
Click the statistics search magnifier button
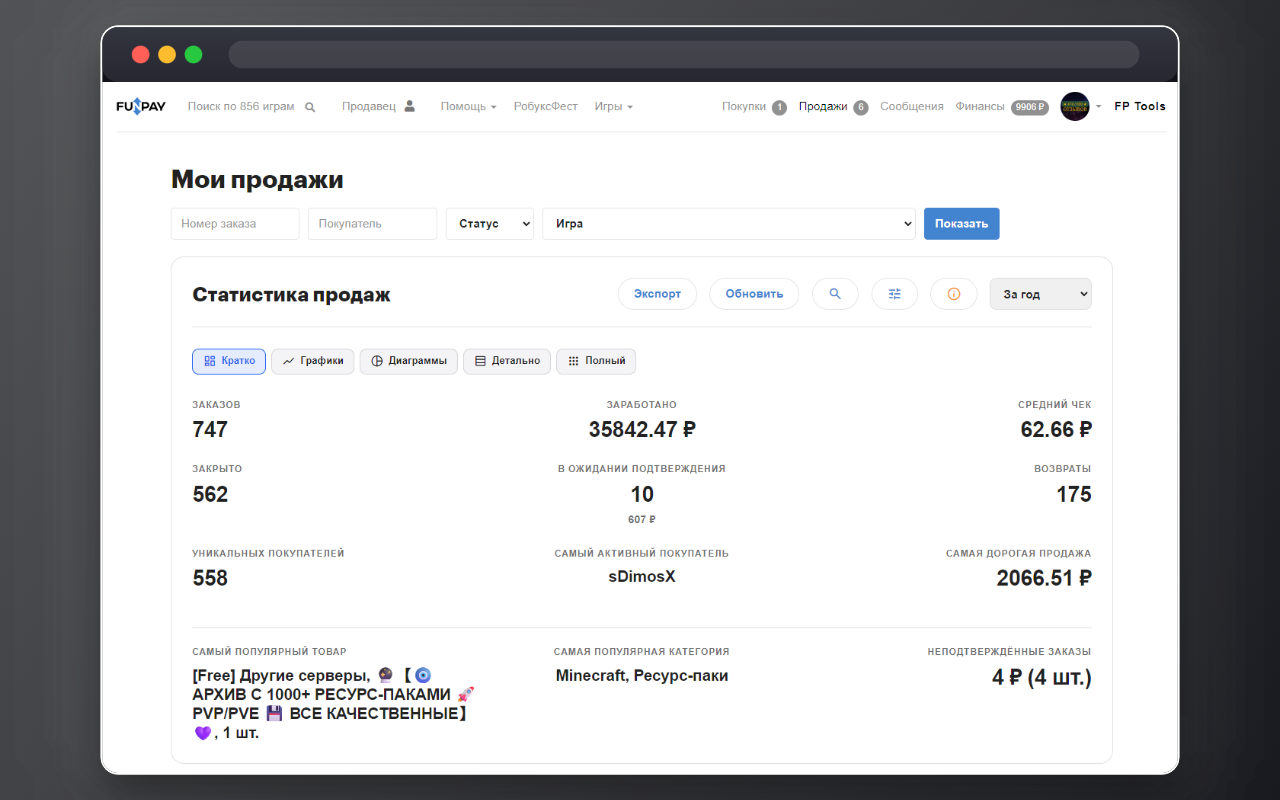[x=835, y=294]
